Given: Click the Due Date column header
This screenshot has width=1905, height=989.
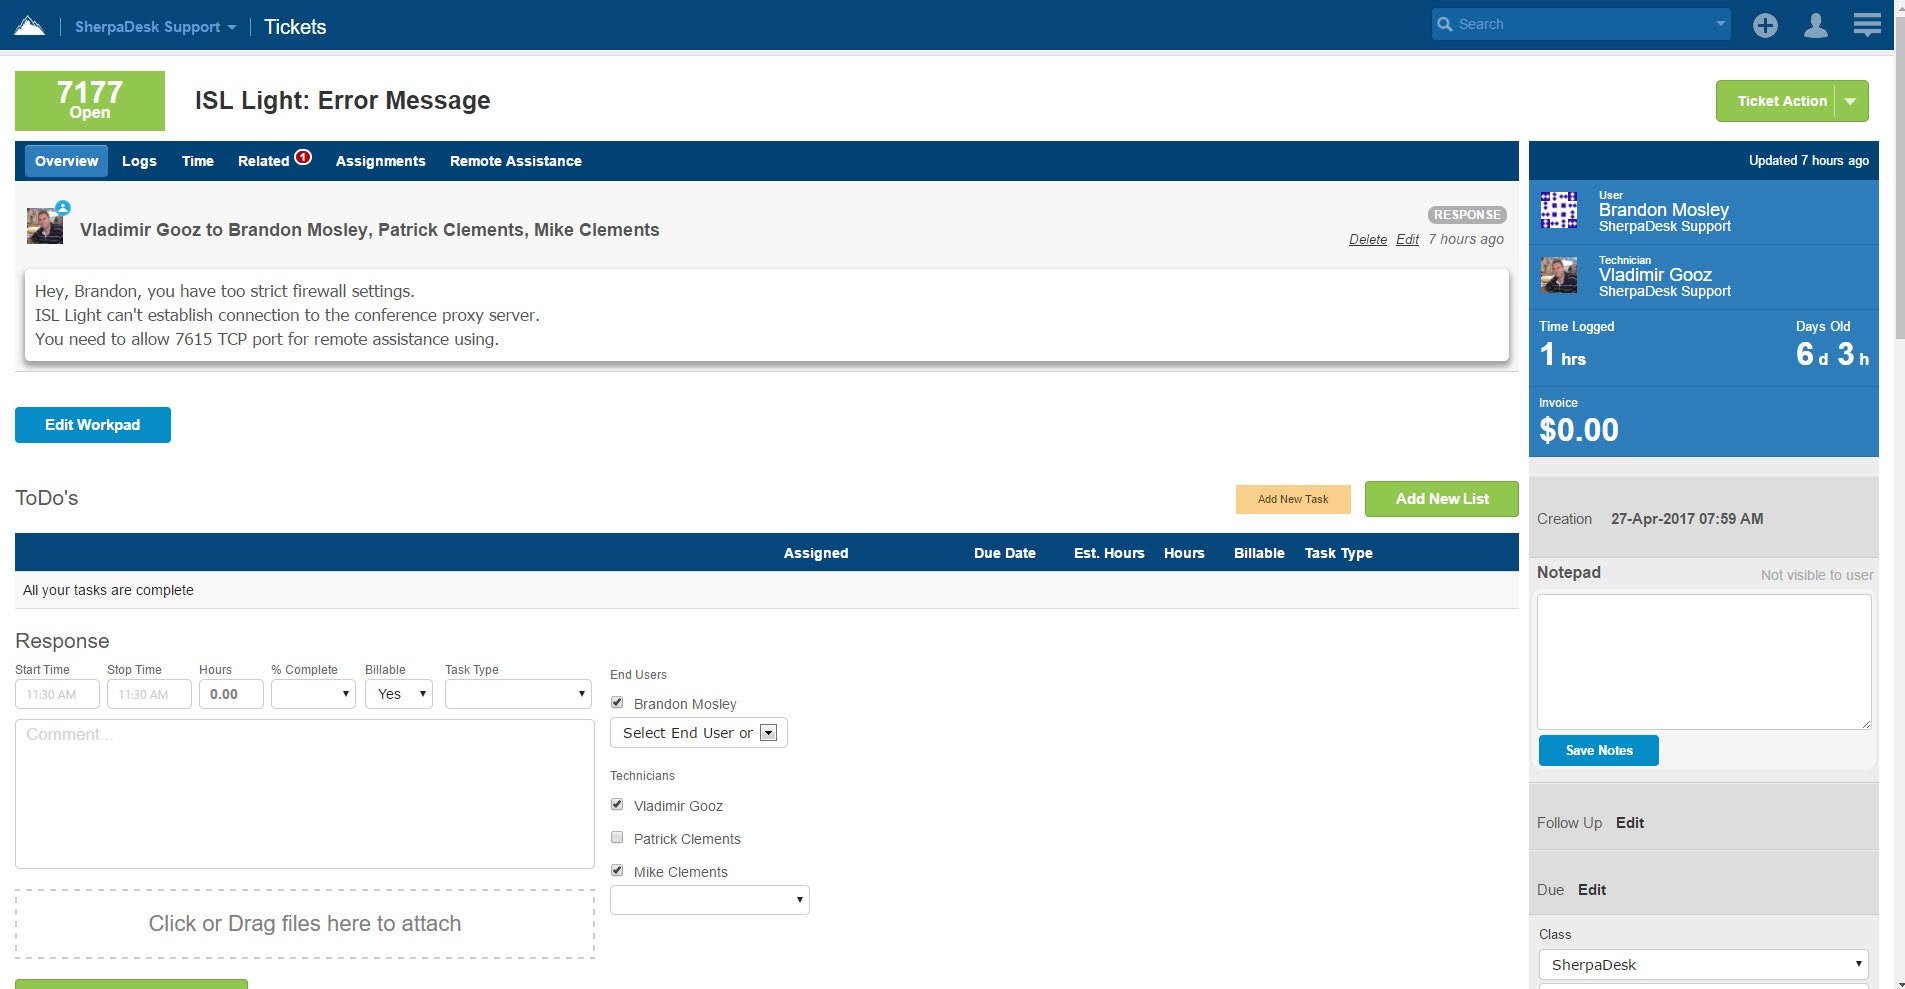Looking at the screenshot, I should point(1005,553).
